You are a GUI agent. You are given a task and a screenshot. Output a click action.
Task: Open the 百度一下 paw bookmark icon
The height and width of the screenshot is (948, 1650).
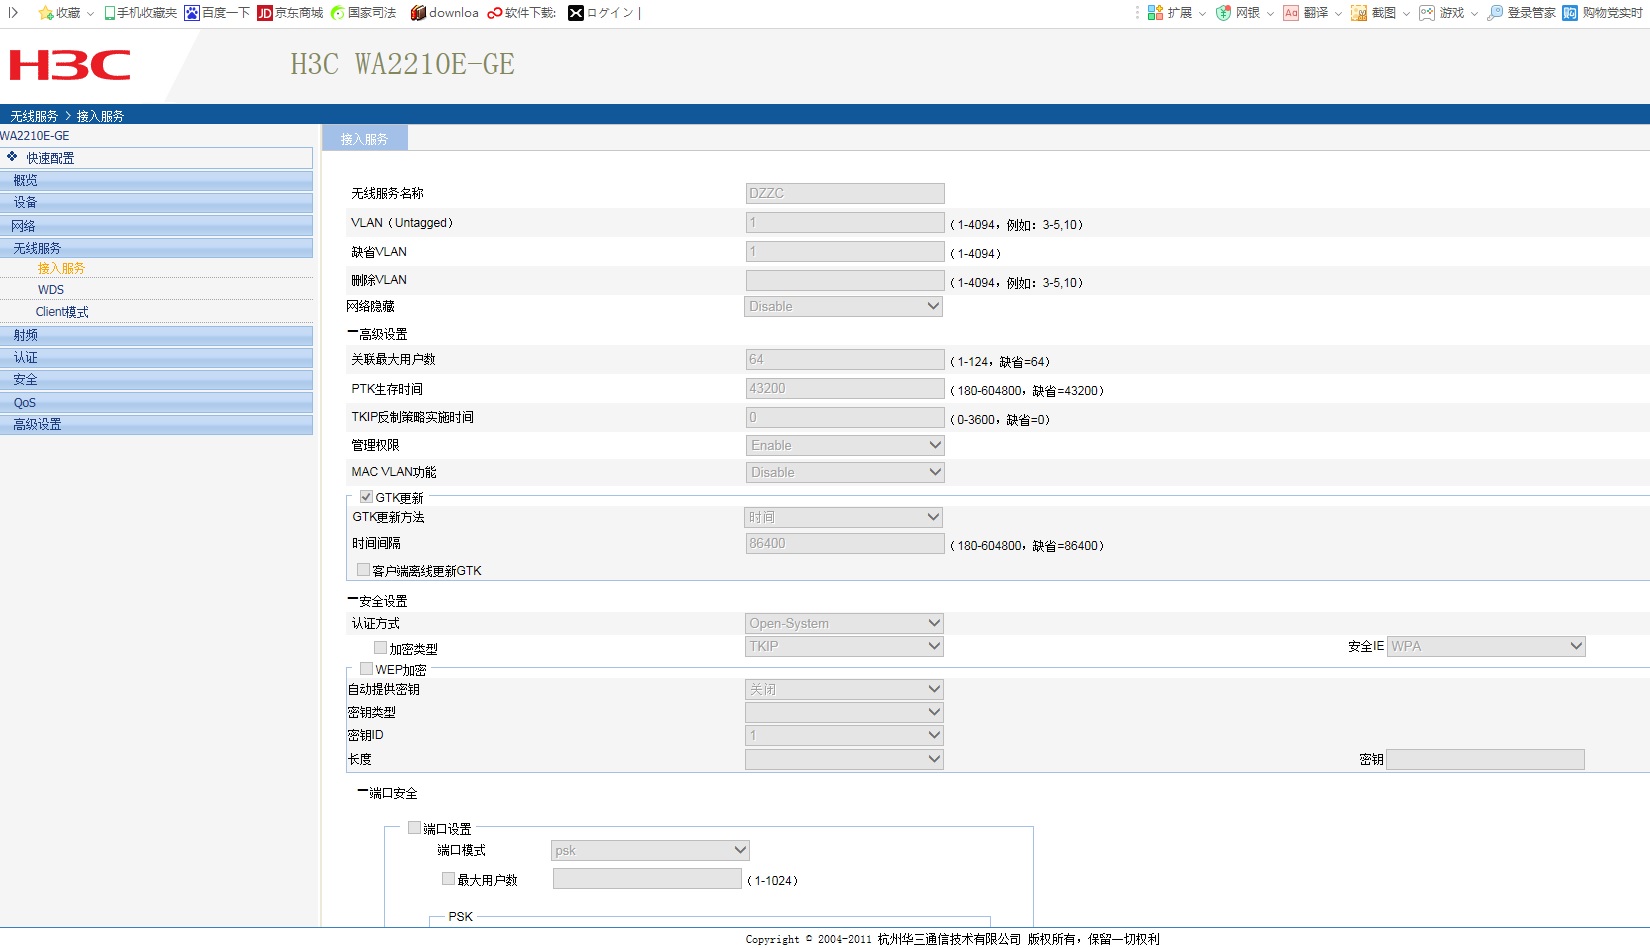192,13
